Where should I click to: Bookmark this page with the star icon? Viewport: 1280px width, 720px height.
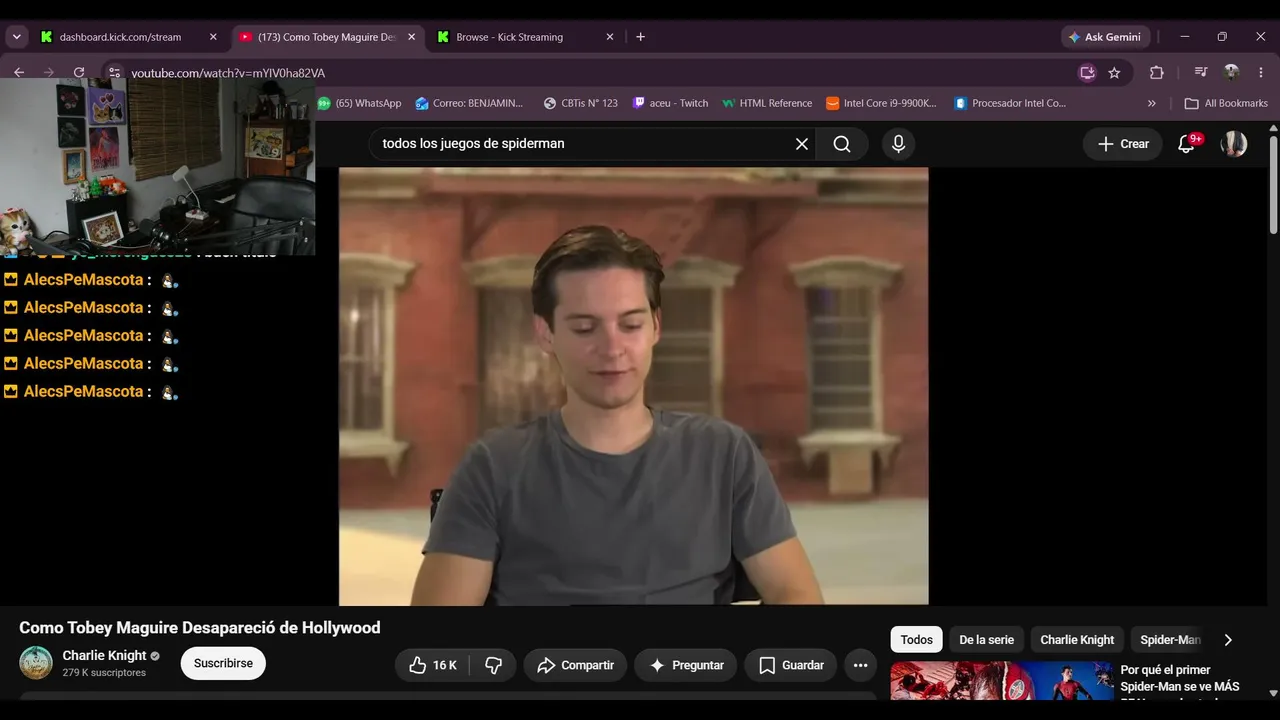pos(1114,73)
